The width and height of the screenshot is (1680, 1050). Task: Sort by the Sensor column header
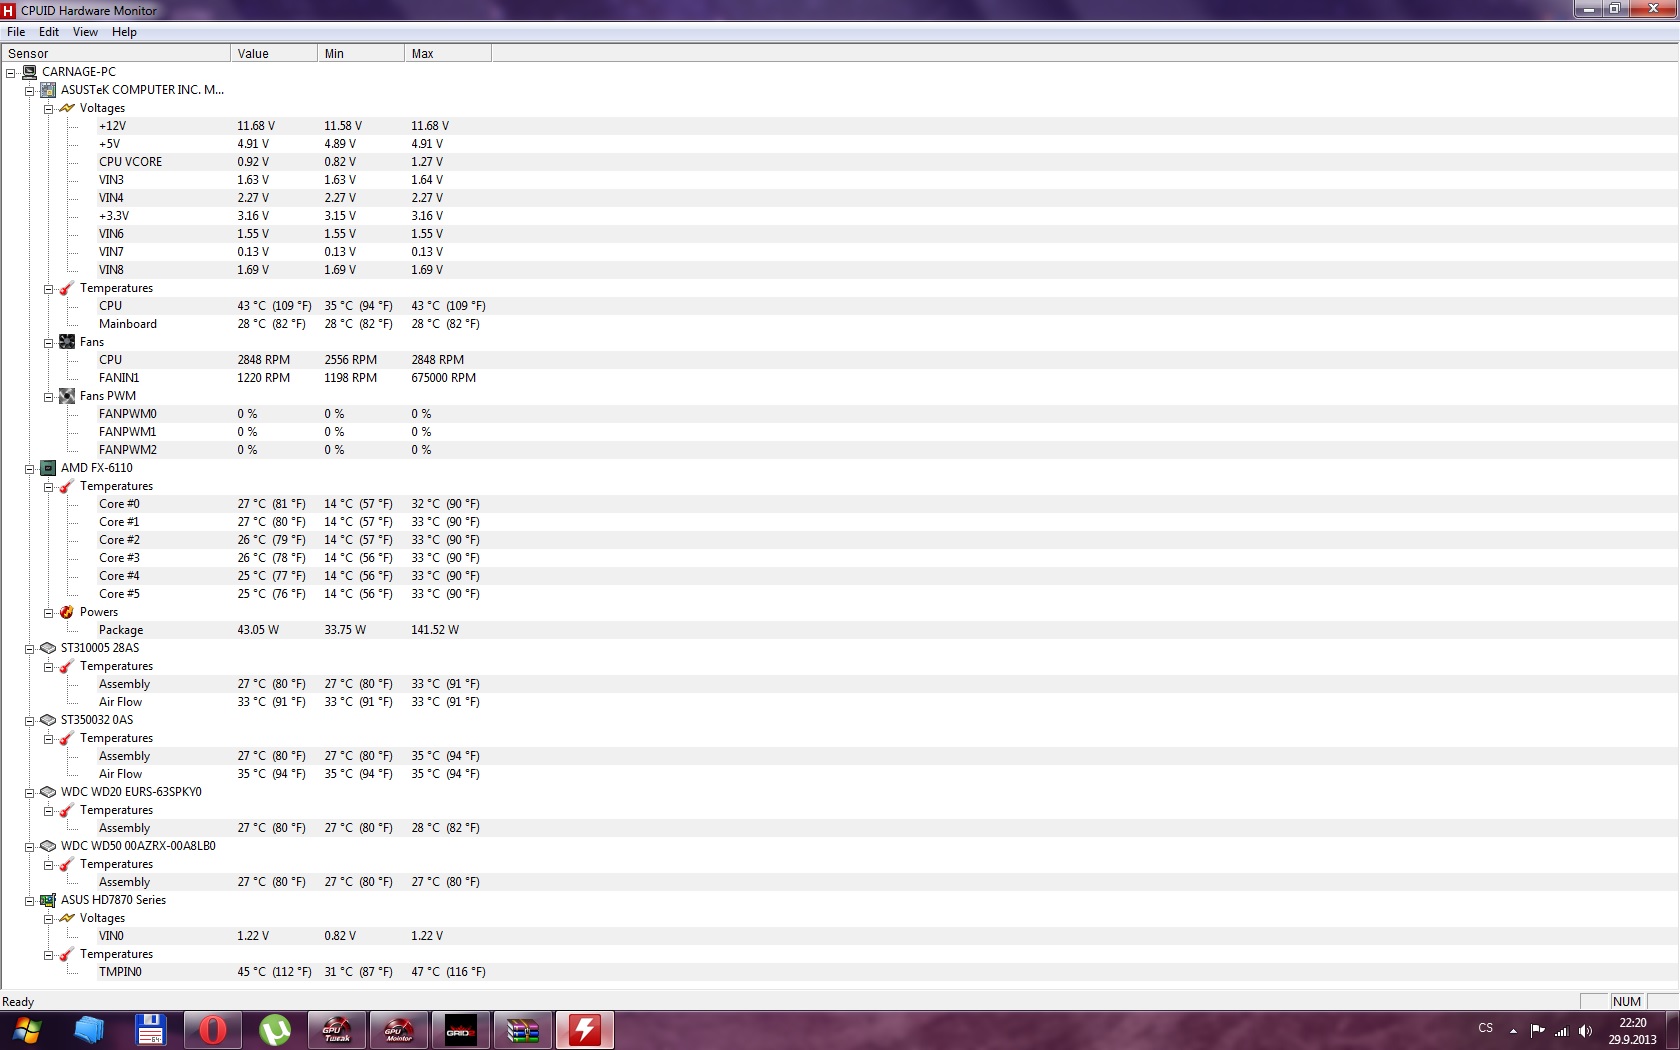coord(116,53)
